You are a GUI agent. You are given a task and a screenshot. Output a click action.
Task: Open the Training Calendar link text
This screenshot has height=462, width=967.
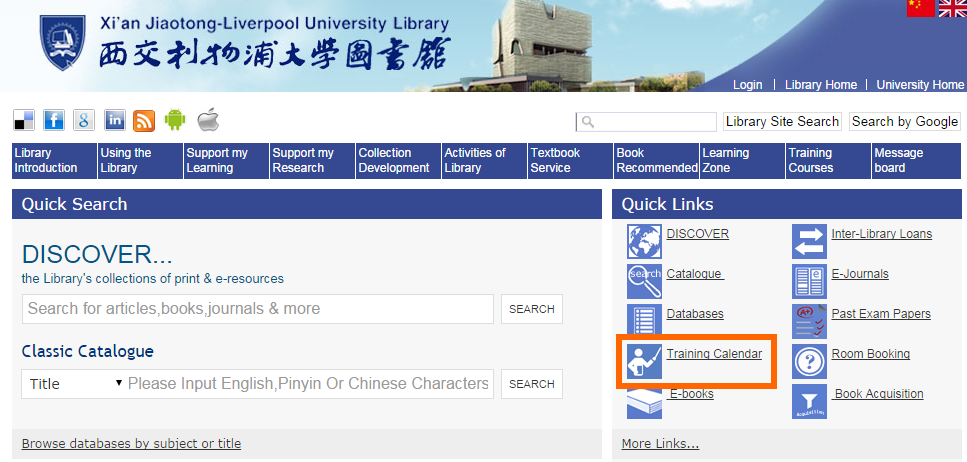point(714,354)
